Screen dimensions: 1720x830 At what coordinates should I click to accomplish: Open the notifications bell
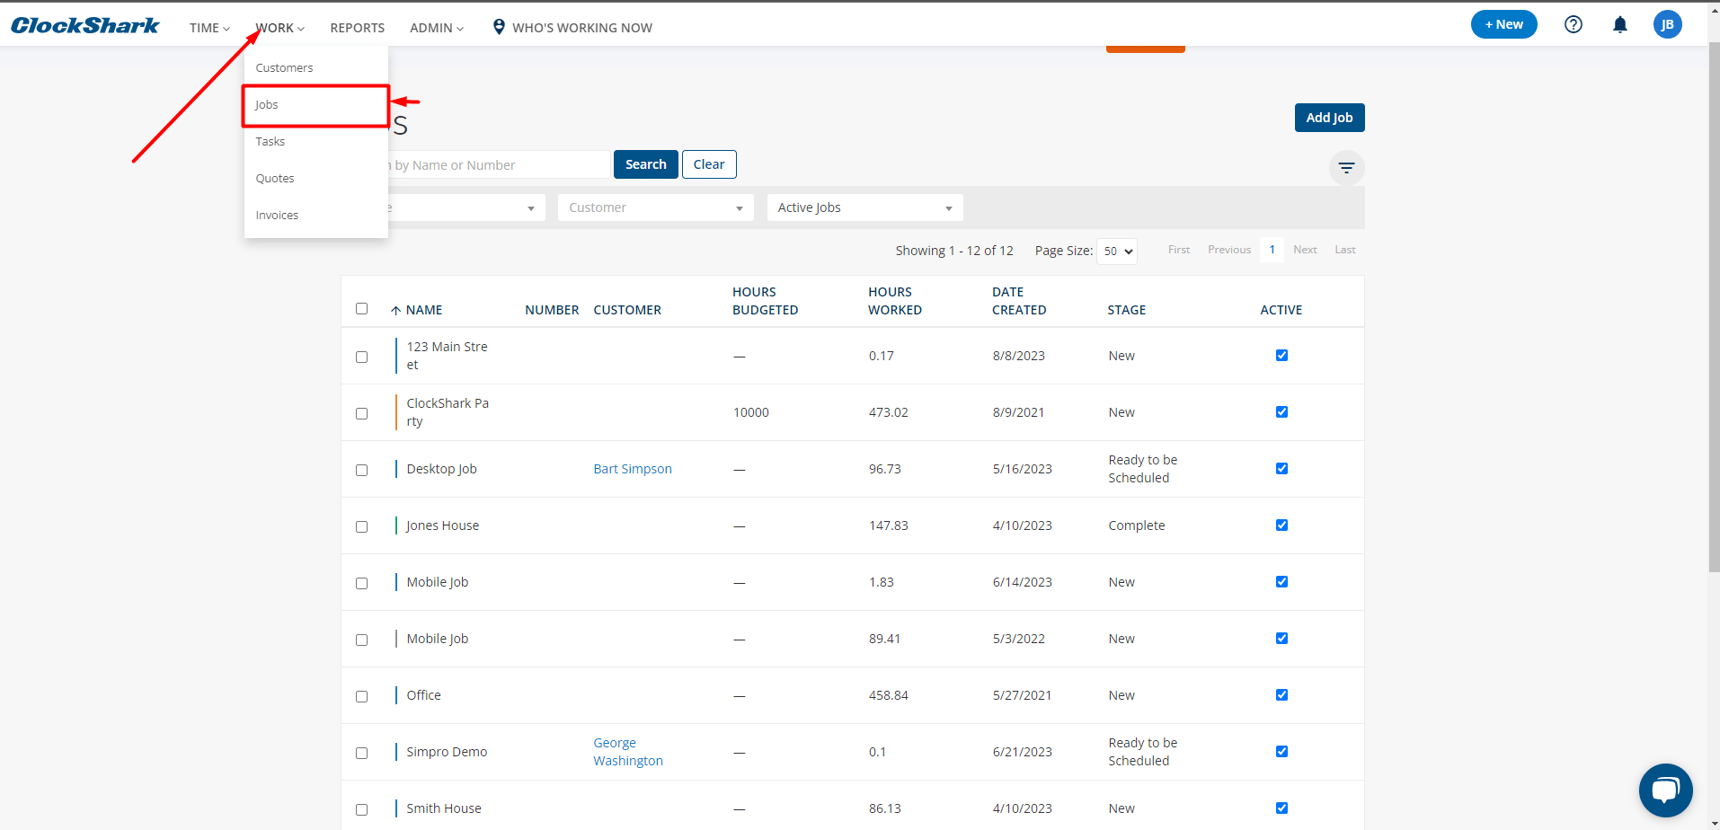(1620, 25)
